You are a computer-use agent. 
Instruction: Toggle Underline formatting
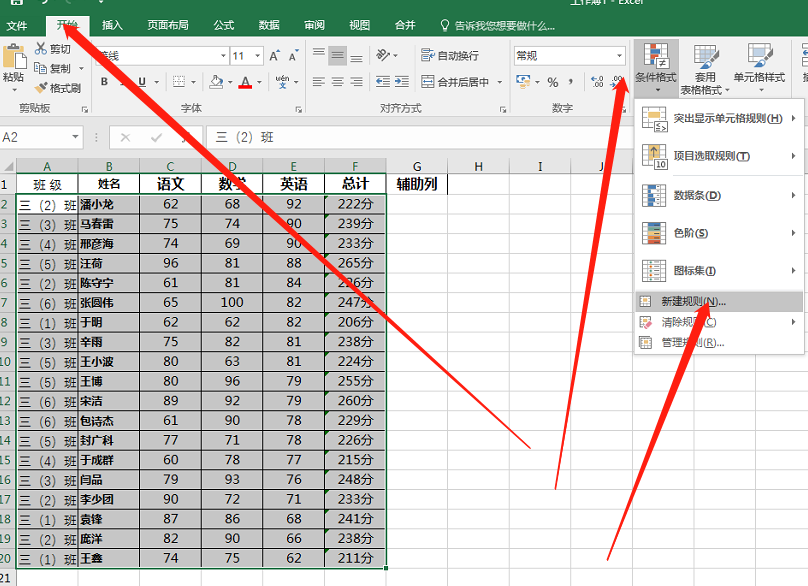[x=142, y=81]
